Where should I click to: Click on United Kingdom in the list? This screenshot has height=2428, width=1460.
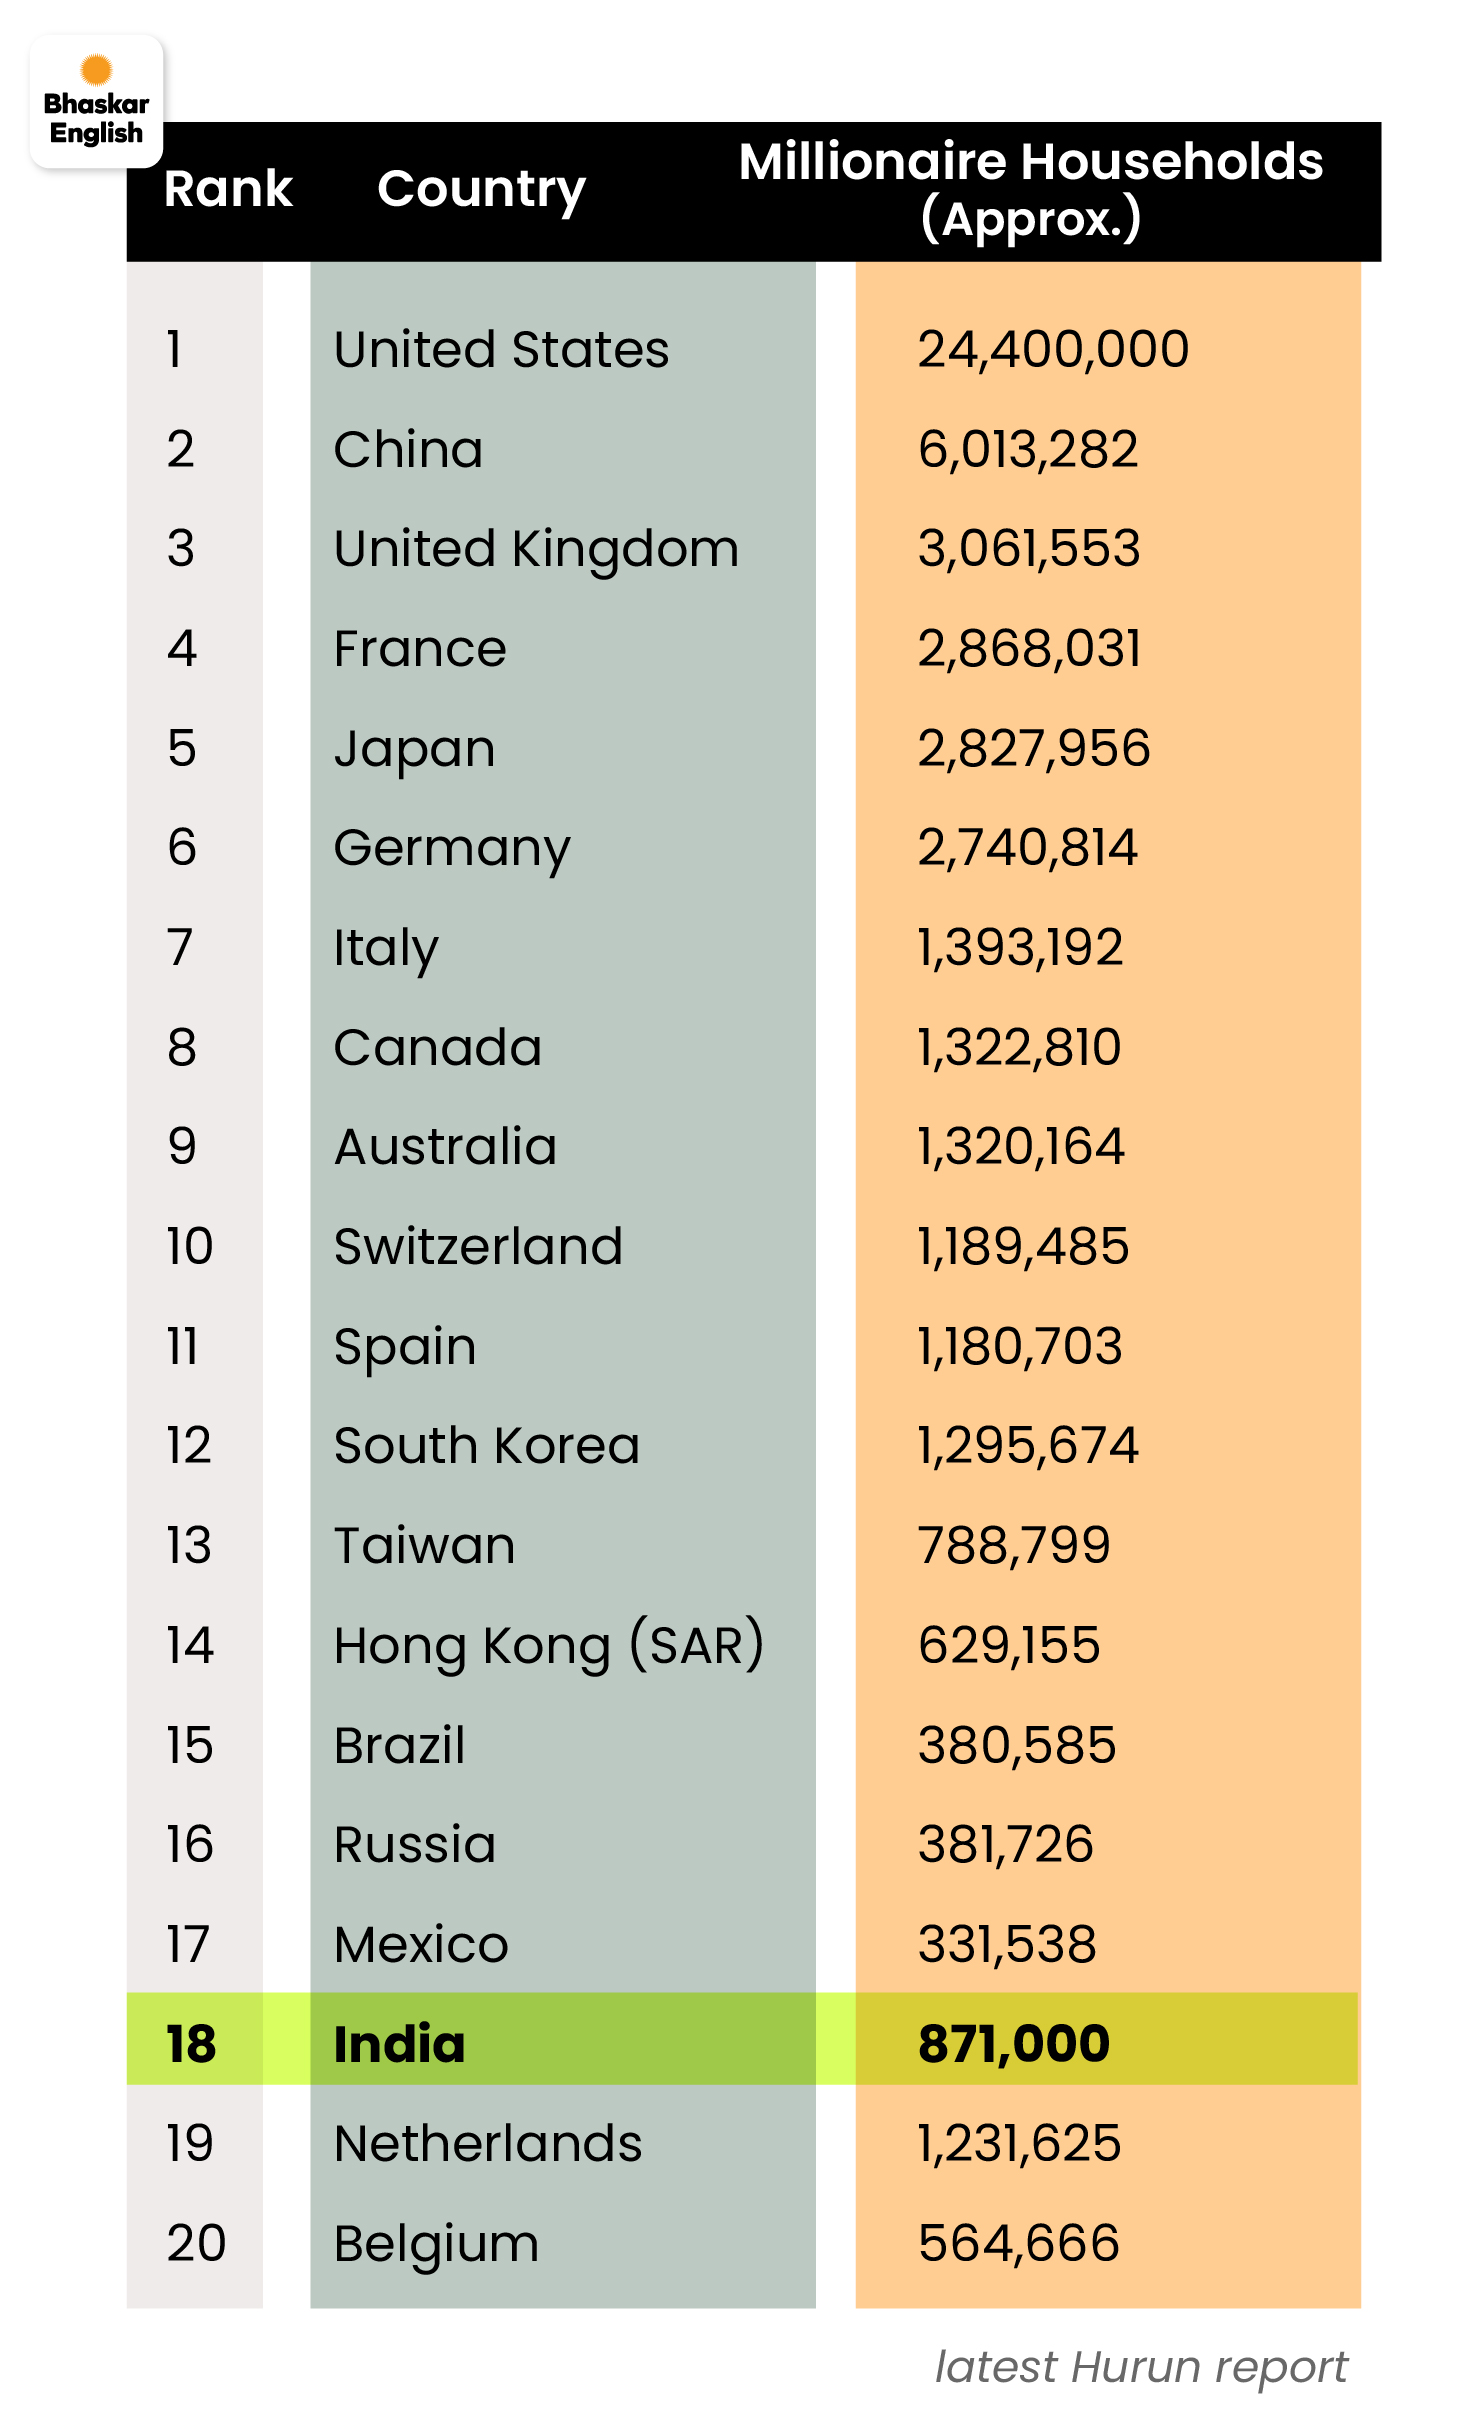(x=536, y=549)
